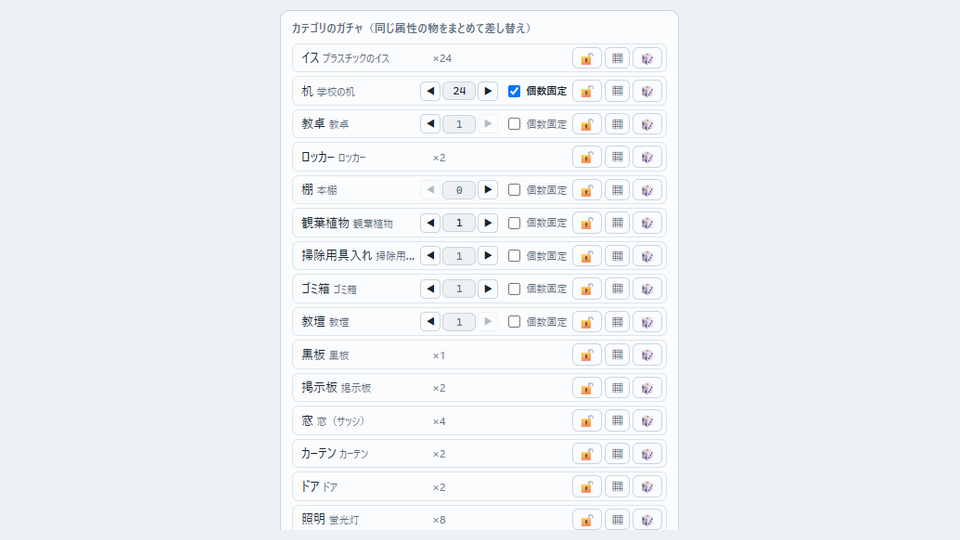Click the 机 count field showing 24

(x=459, y=91)
